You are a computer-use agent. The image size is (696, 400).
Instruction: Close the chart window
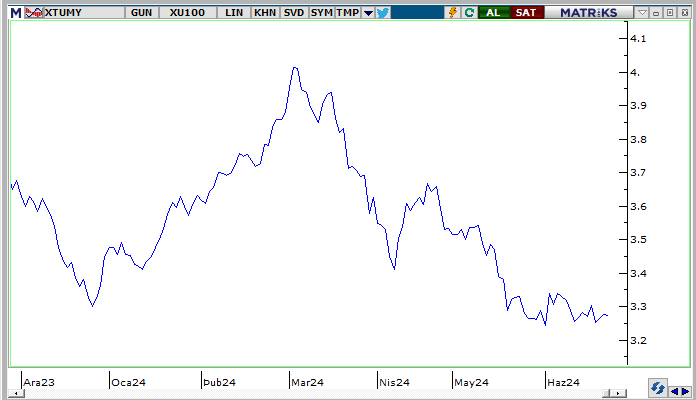685,13
